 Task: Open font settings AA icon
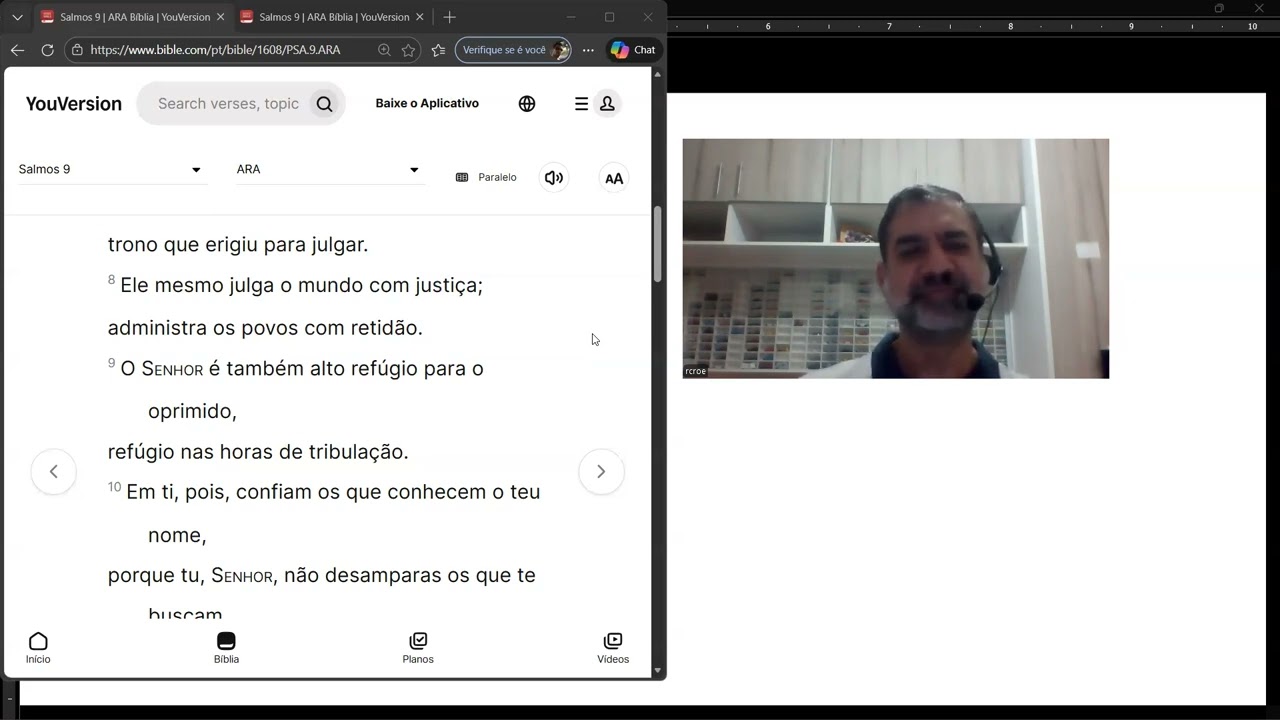coord(614,178)
